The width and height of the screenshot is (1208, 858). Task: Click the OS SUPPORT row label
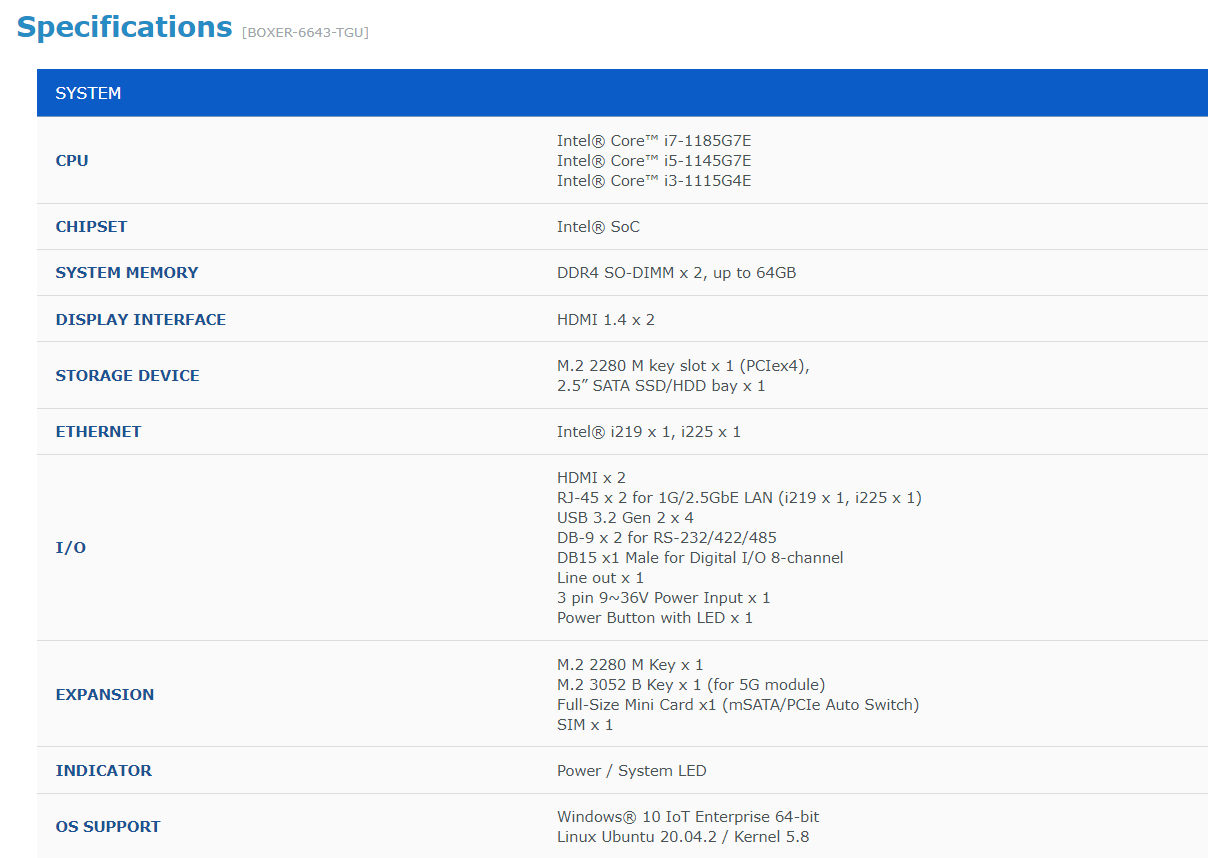coord(108,827)
